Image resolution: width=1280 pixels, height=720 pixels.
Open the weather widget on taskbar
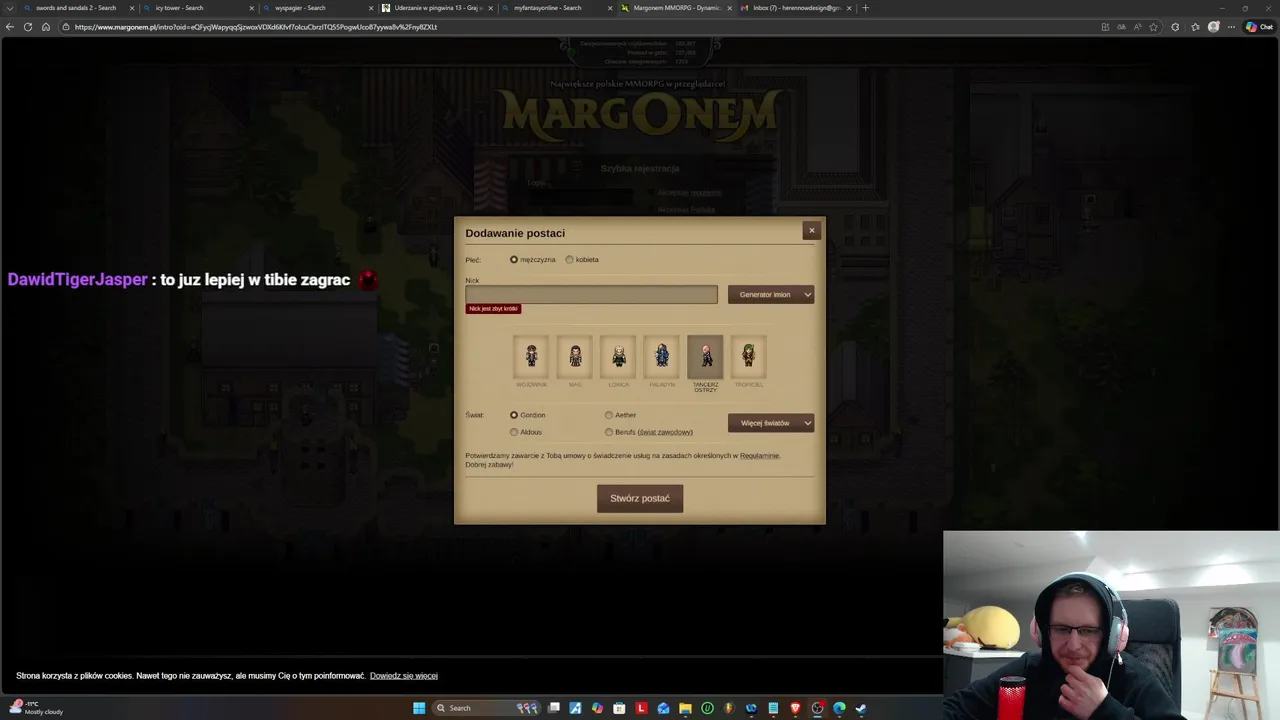[35, 708]
